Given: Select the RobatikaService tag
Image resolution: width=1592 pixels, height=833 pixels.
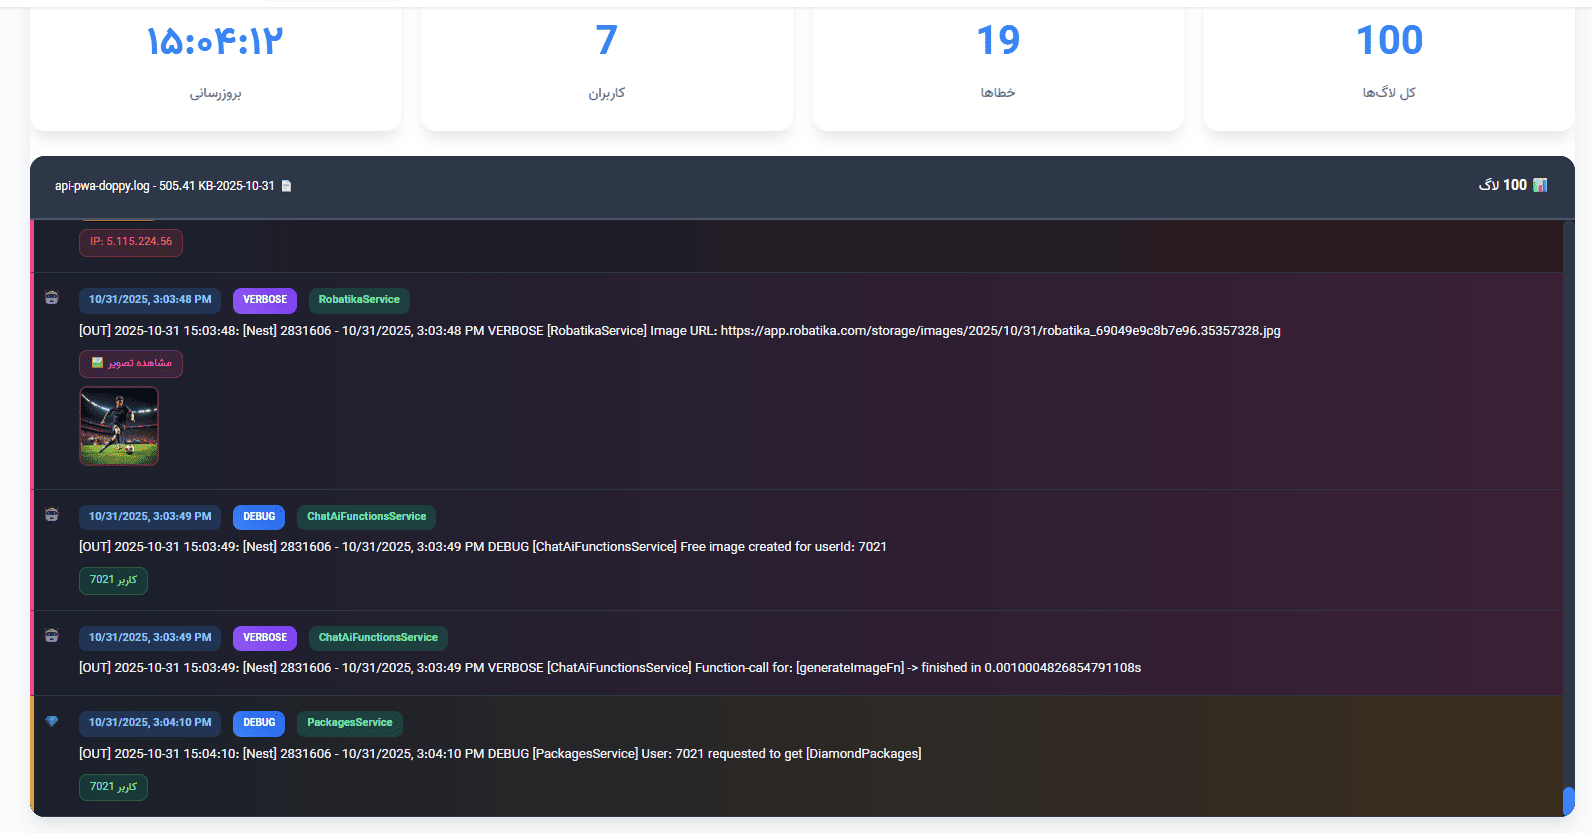Looking at the screenshot, I should tap(359, 300).
